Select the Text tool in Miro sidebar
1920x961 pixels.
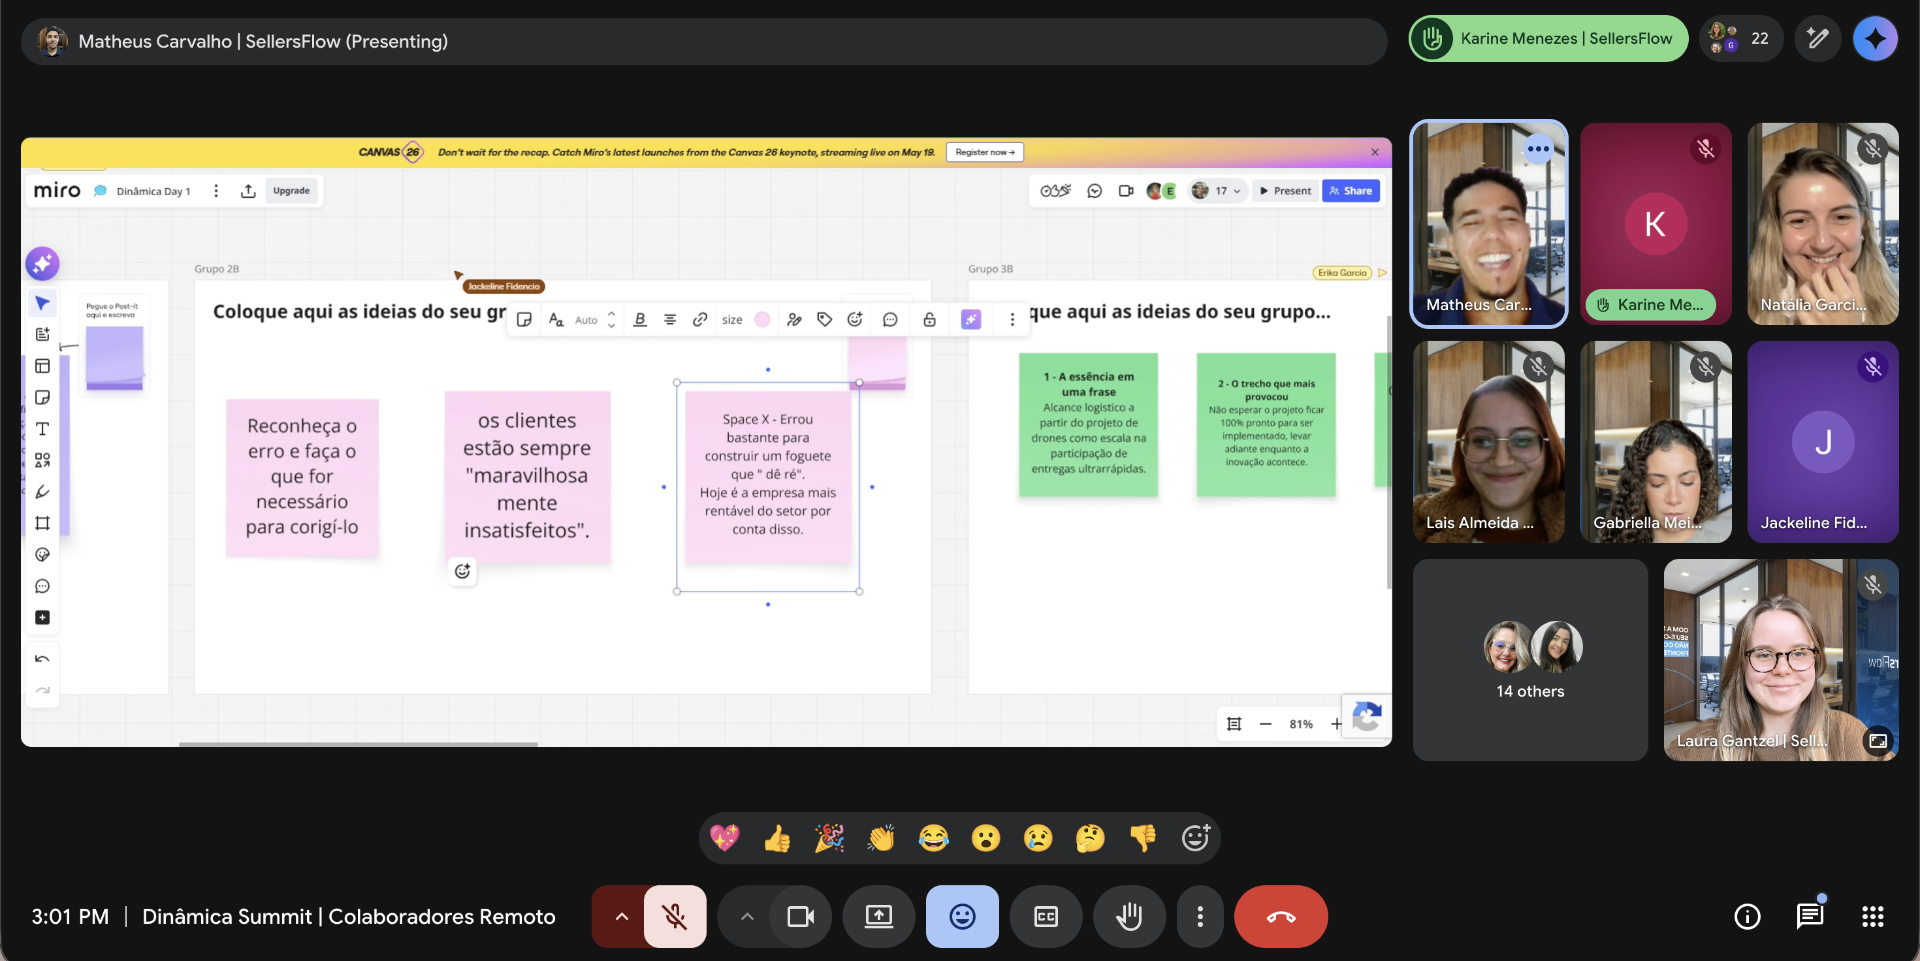42,429
